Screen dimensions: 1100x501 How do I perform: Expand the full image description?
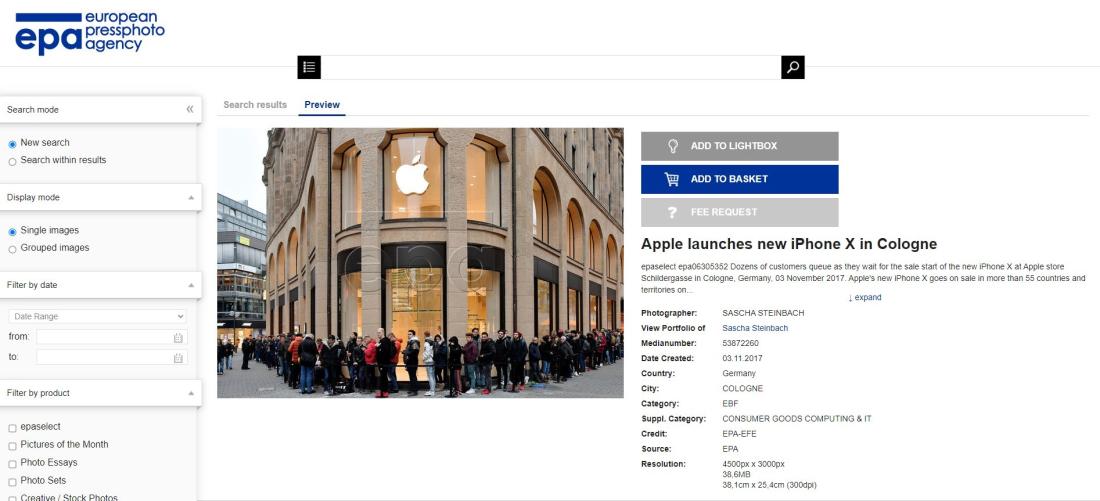click(x=864, y=298)
